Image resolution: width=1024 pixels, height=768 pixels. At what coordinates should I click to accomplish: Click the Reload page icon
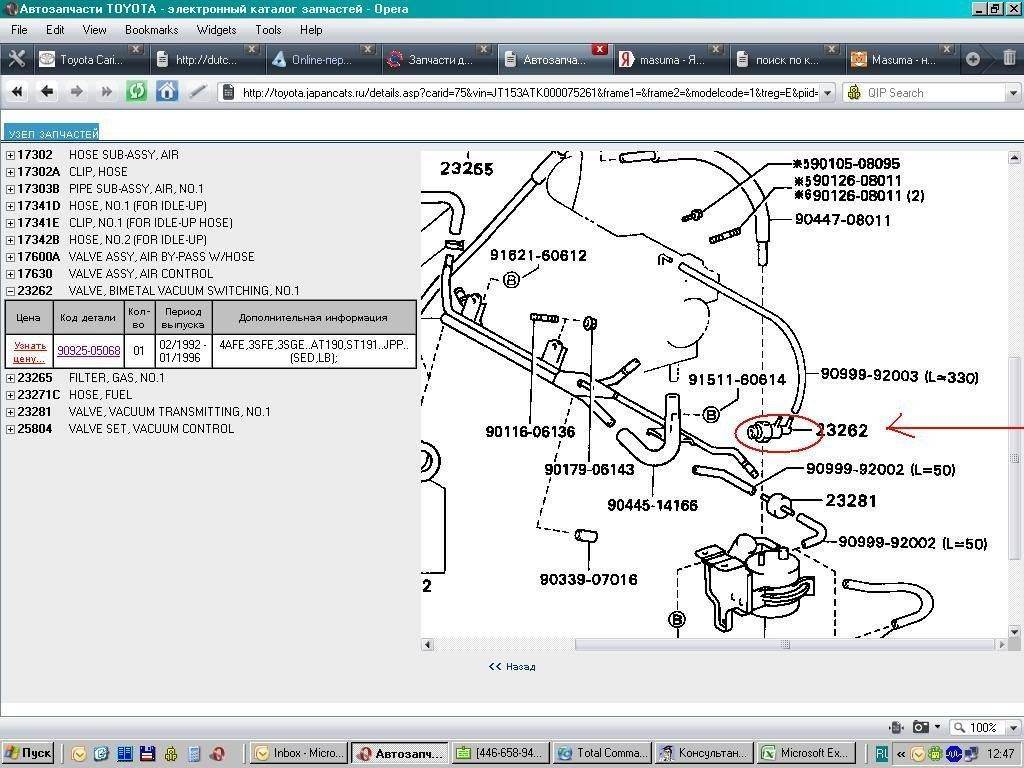coord(136,92)
